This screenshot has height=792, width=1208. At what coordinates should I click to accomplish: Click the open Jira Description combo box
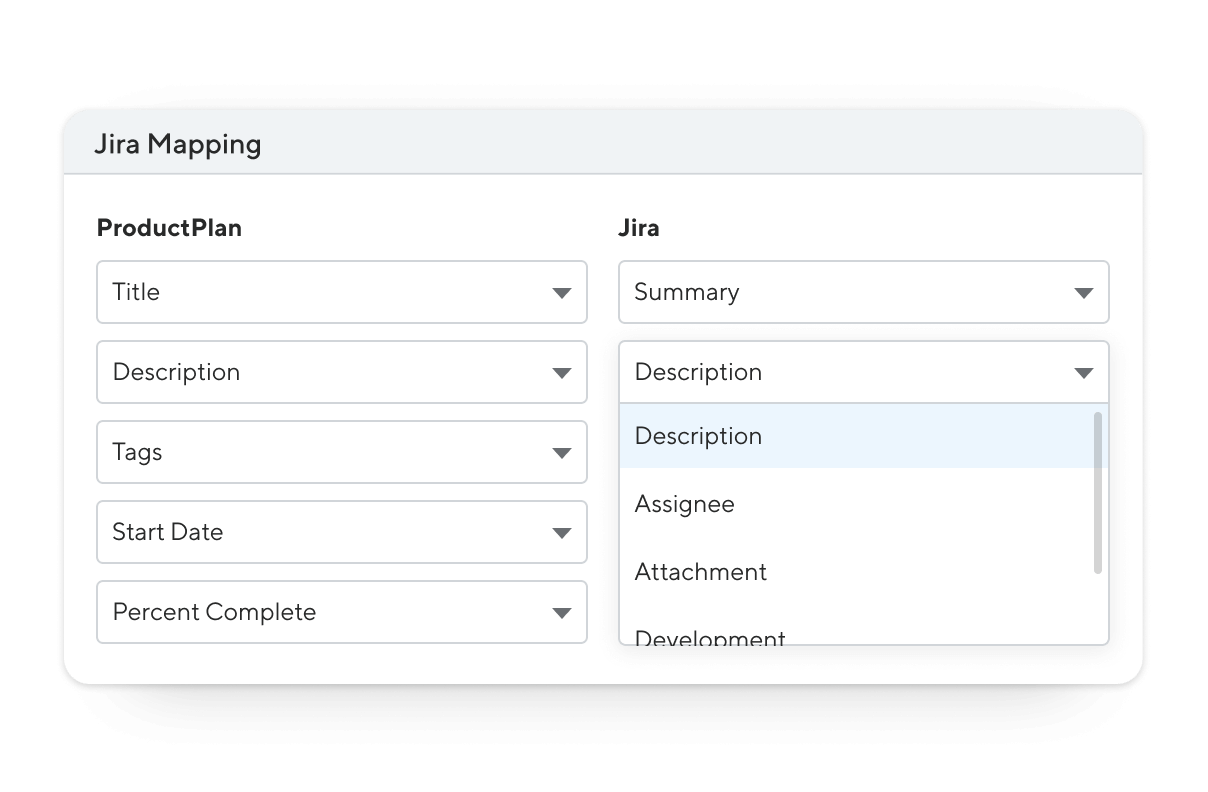tap(864, 372)
